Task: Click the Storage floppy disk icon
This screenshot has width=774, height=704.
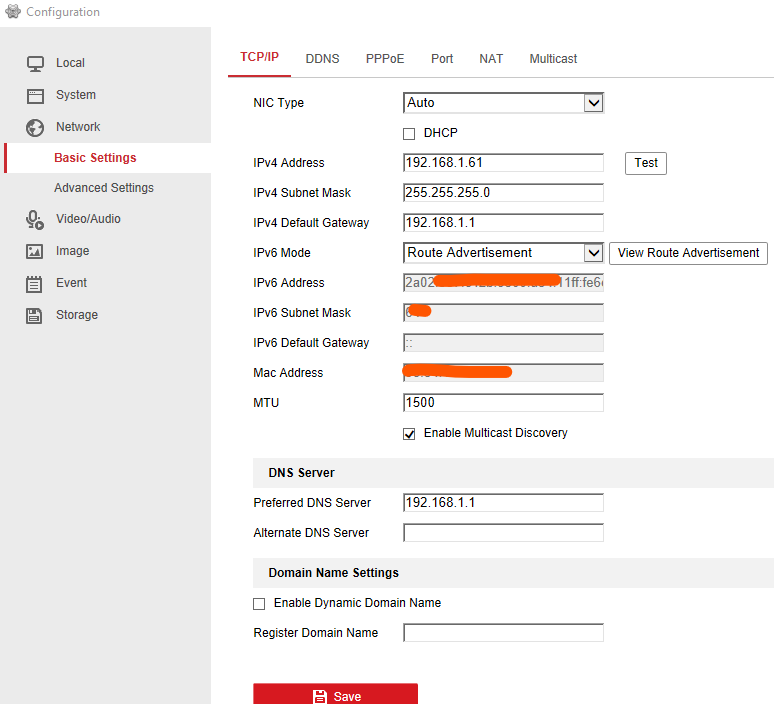Action: click(35, 315)
